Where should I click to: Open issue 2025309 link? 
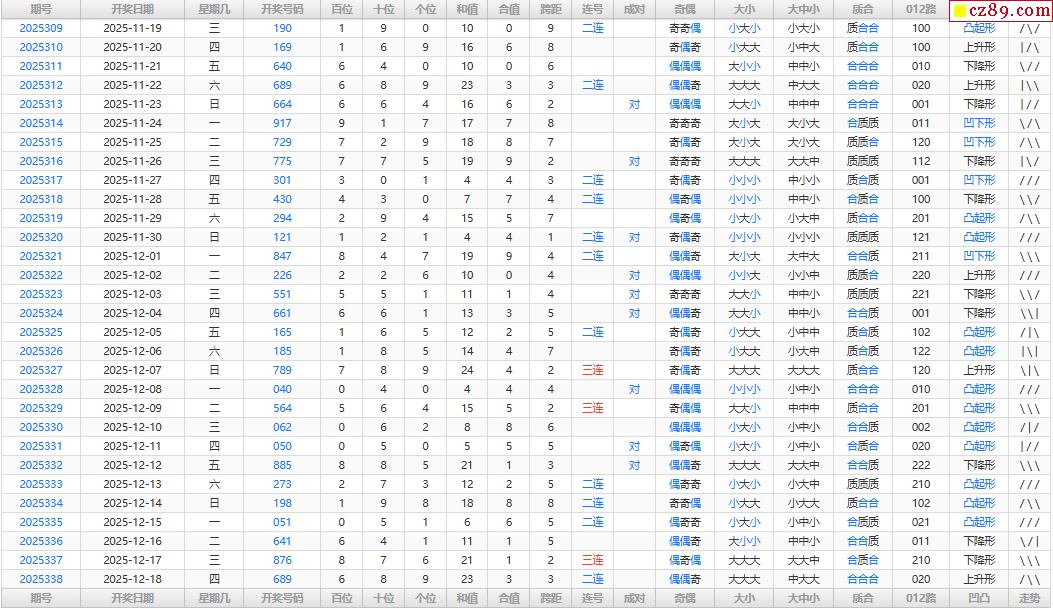[x=41, y=28]
